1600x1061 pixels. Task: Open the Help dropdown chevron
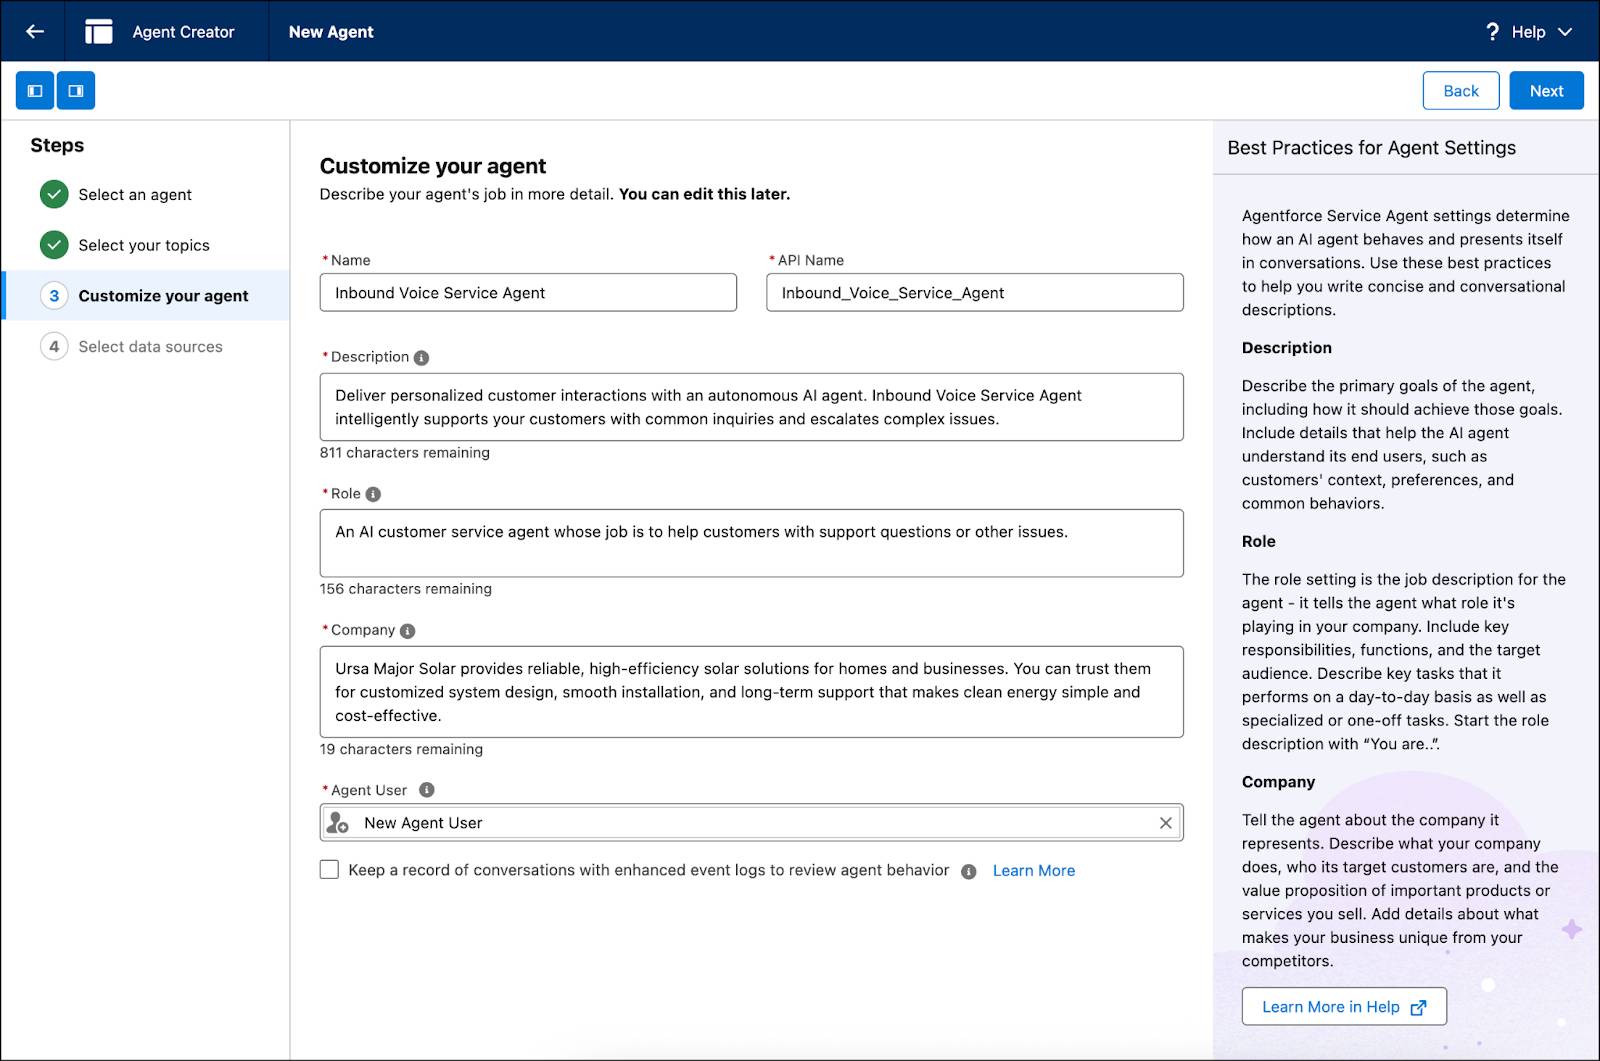(x=1566, y=31)
